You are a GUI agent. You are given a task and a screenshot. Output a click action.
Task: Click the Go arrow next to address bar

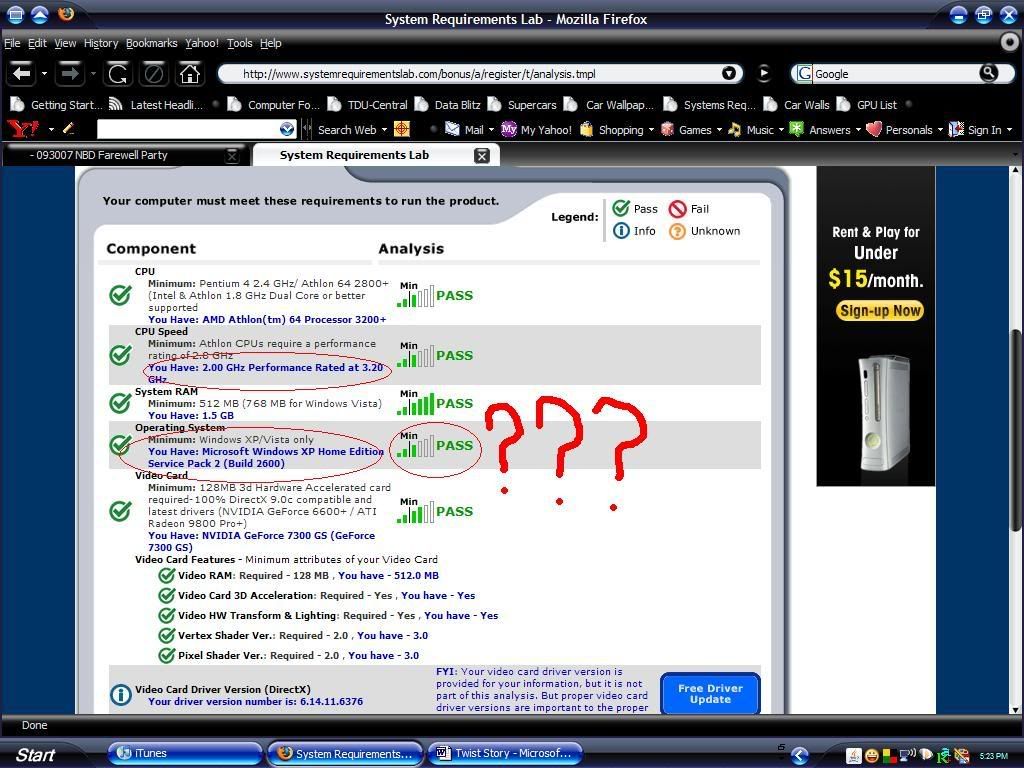point(763,73)
